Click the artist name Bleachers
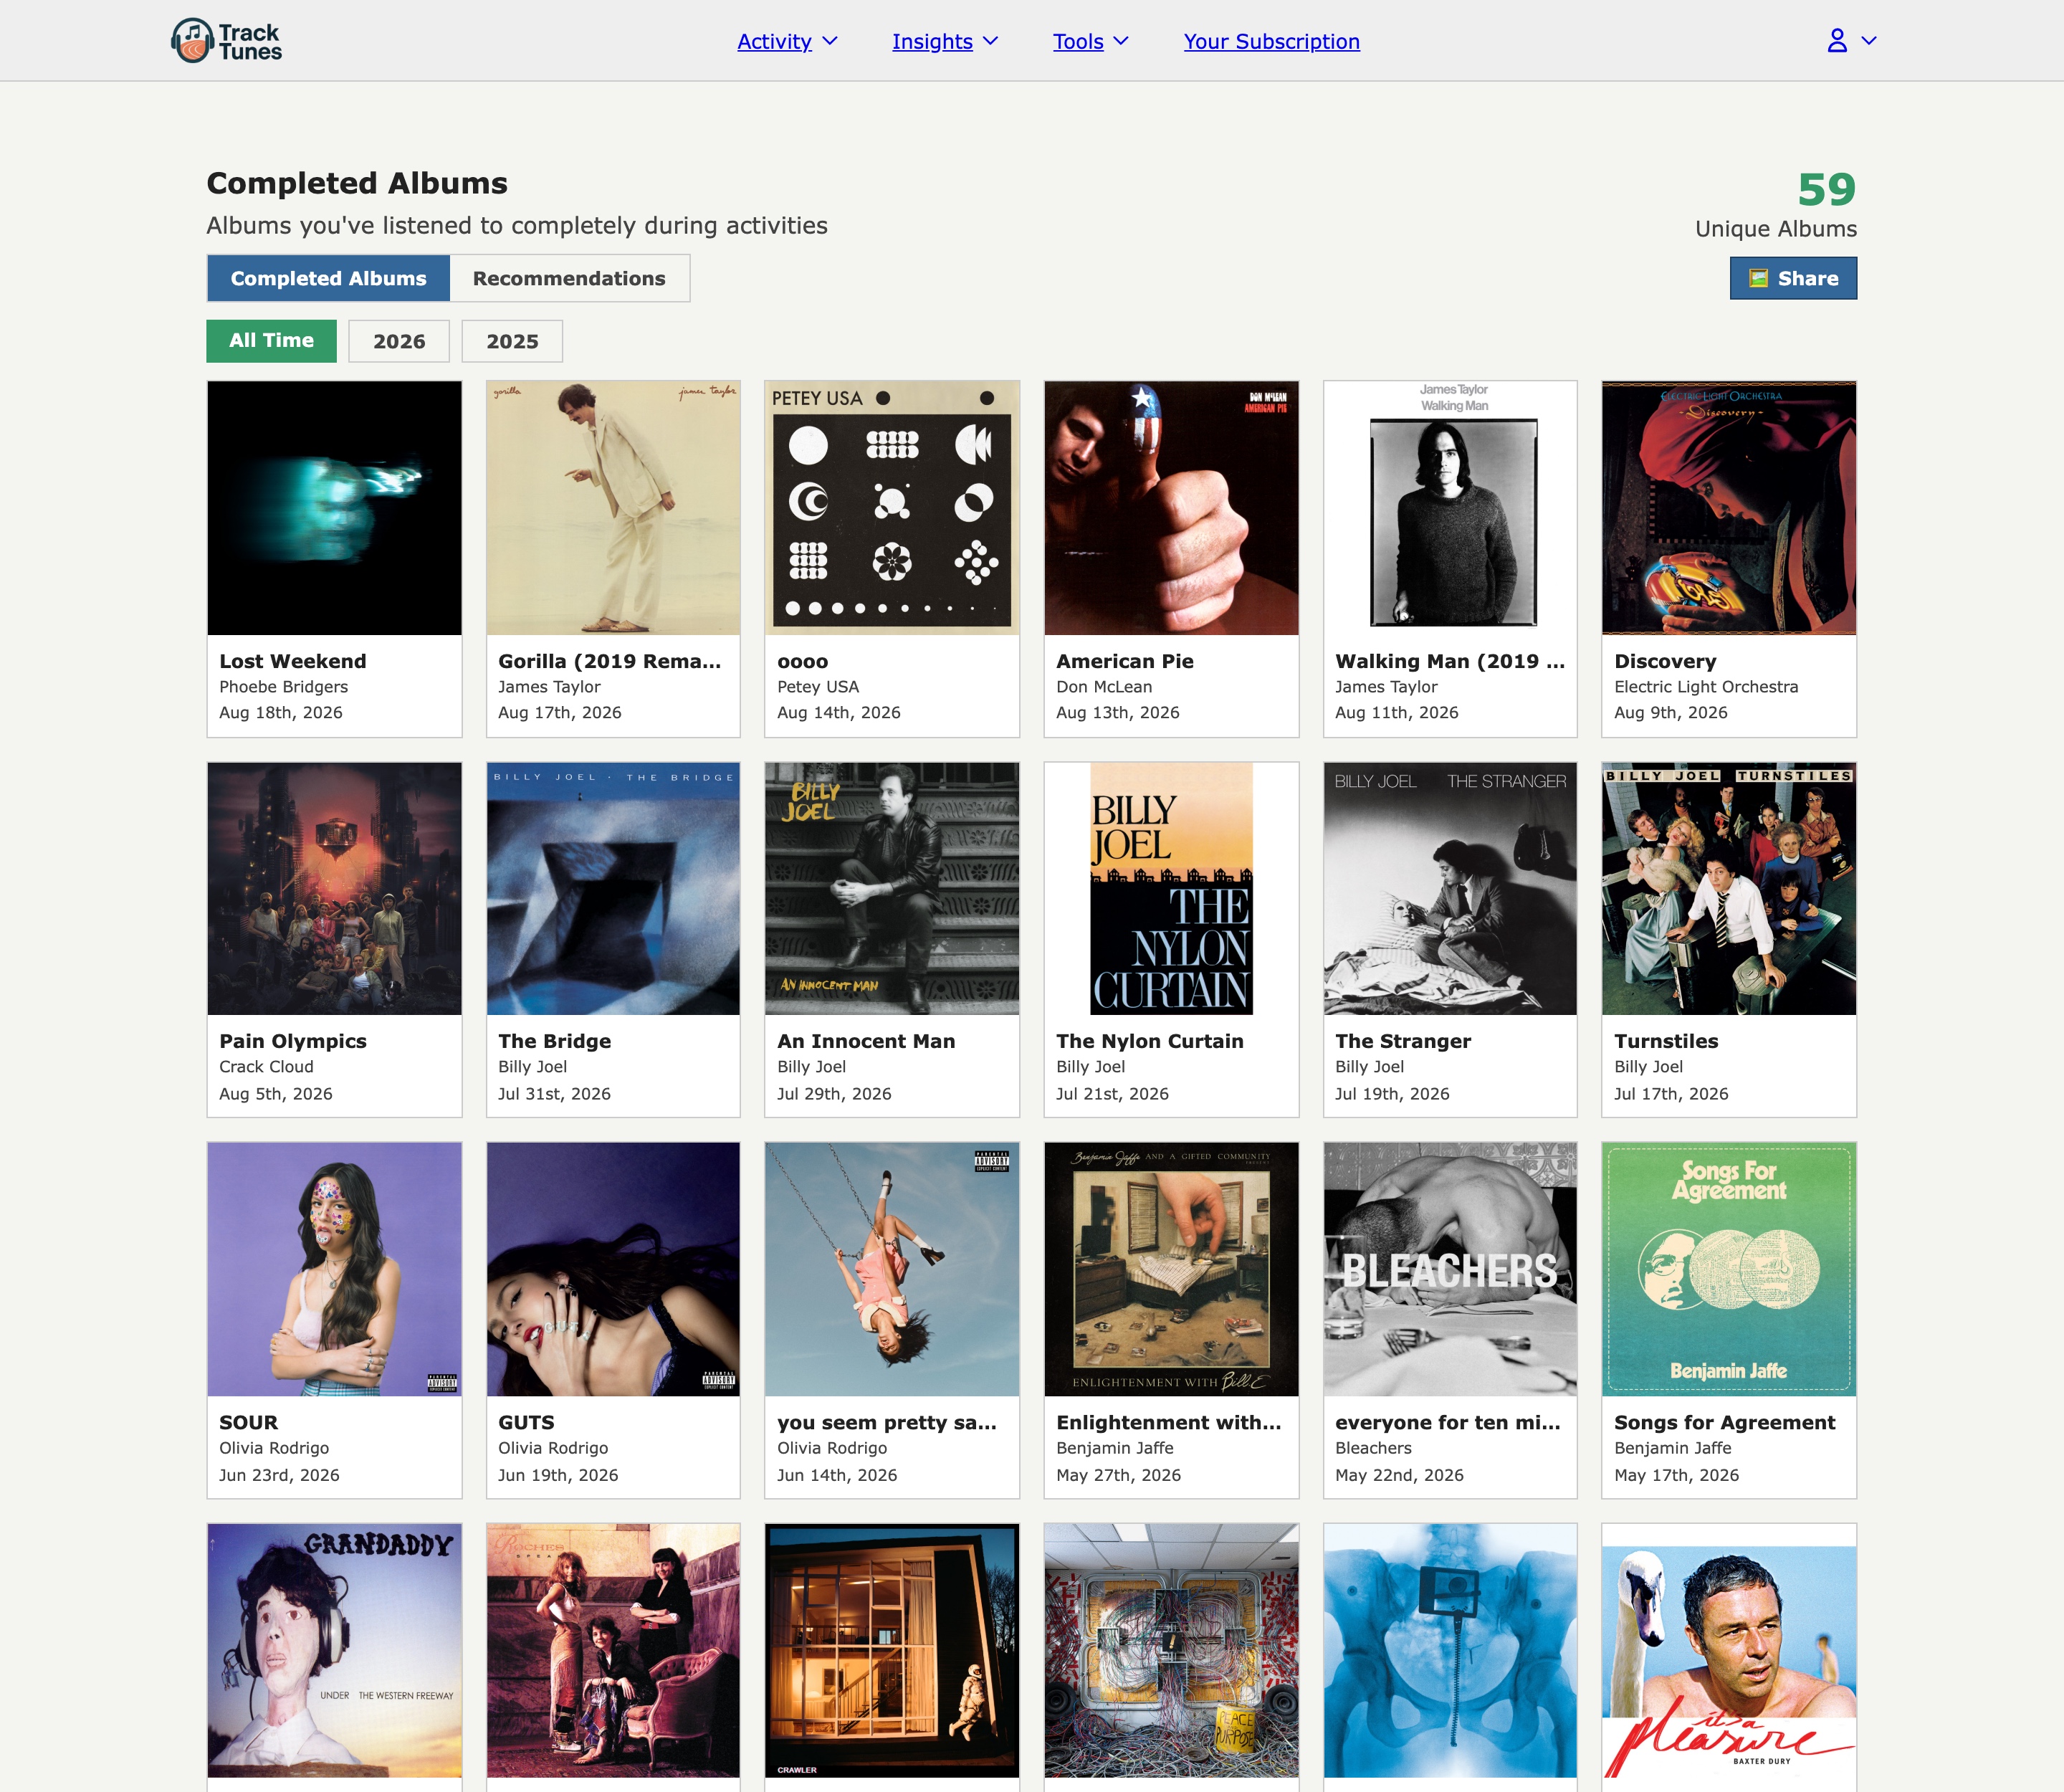 (x=1373, y=1448)
